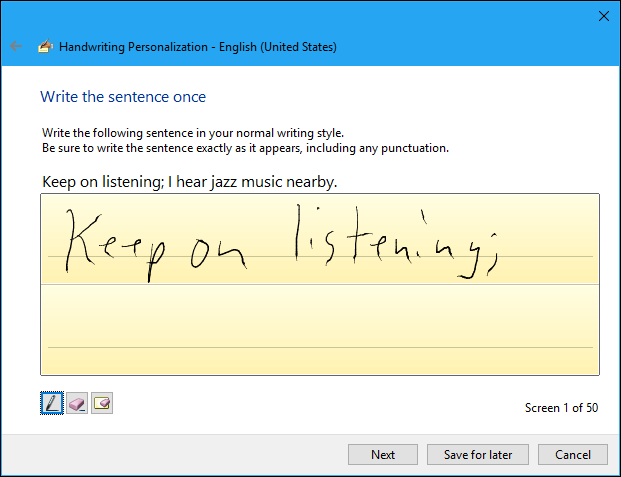Click the first handwriting line area
Image resolution: width=621 pixels, height=477 pixels.
pyautogui.click(x=320, y=239)
